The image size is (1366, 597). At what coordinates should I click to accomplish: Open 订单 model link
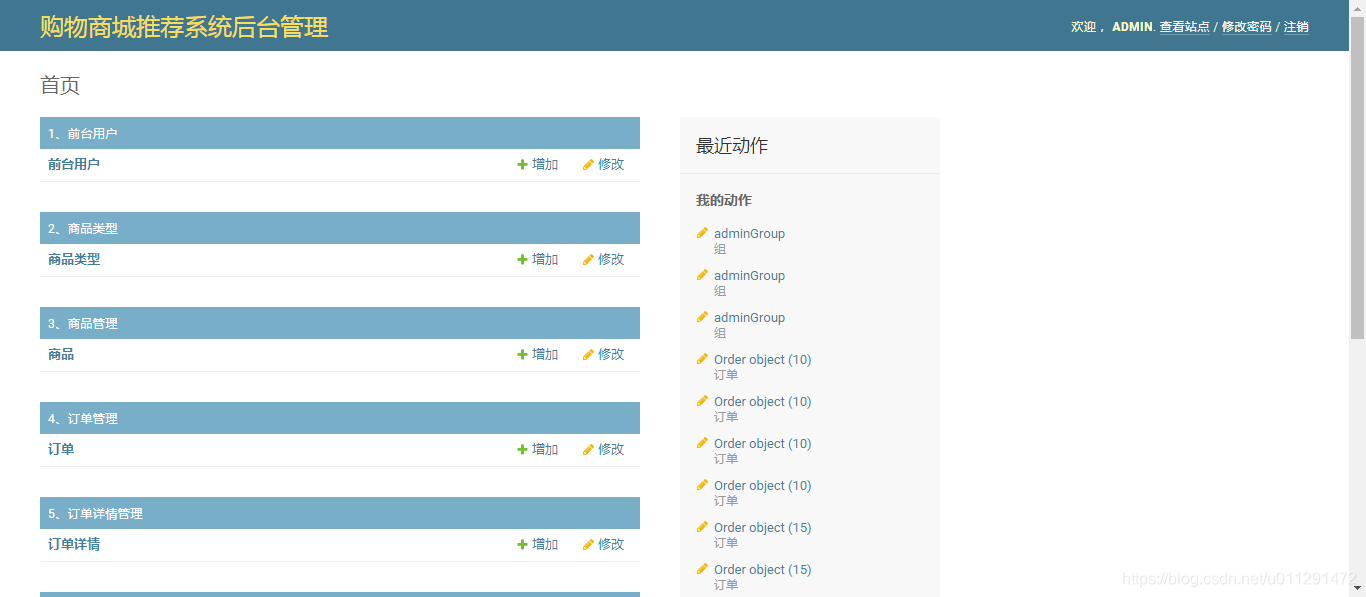pyautogui.click(x=61, y=449)
